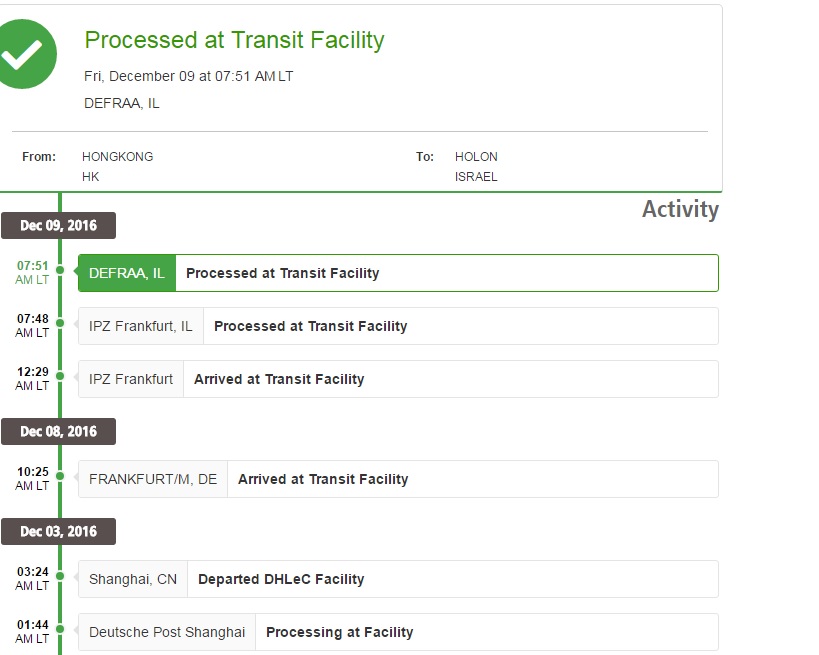
Task: Click the Processed at Transit Facility header title
Action: pyautogui.click(x=234, y=40)
